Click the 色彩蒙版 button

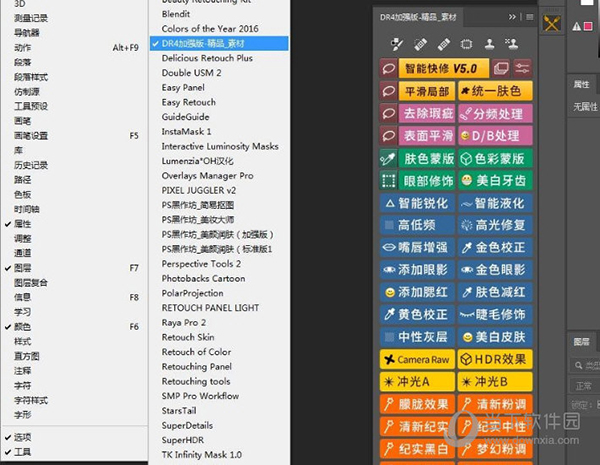495,158
